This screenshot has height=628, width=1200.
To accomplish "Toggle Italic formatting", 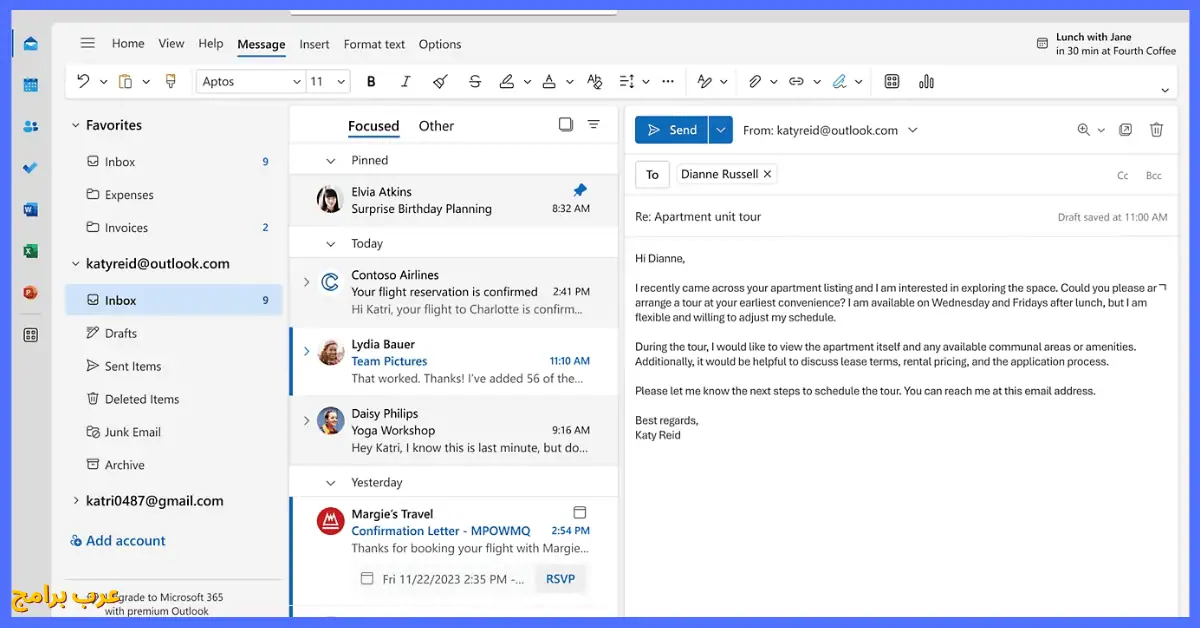I will 405,82.
